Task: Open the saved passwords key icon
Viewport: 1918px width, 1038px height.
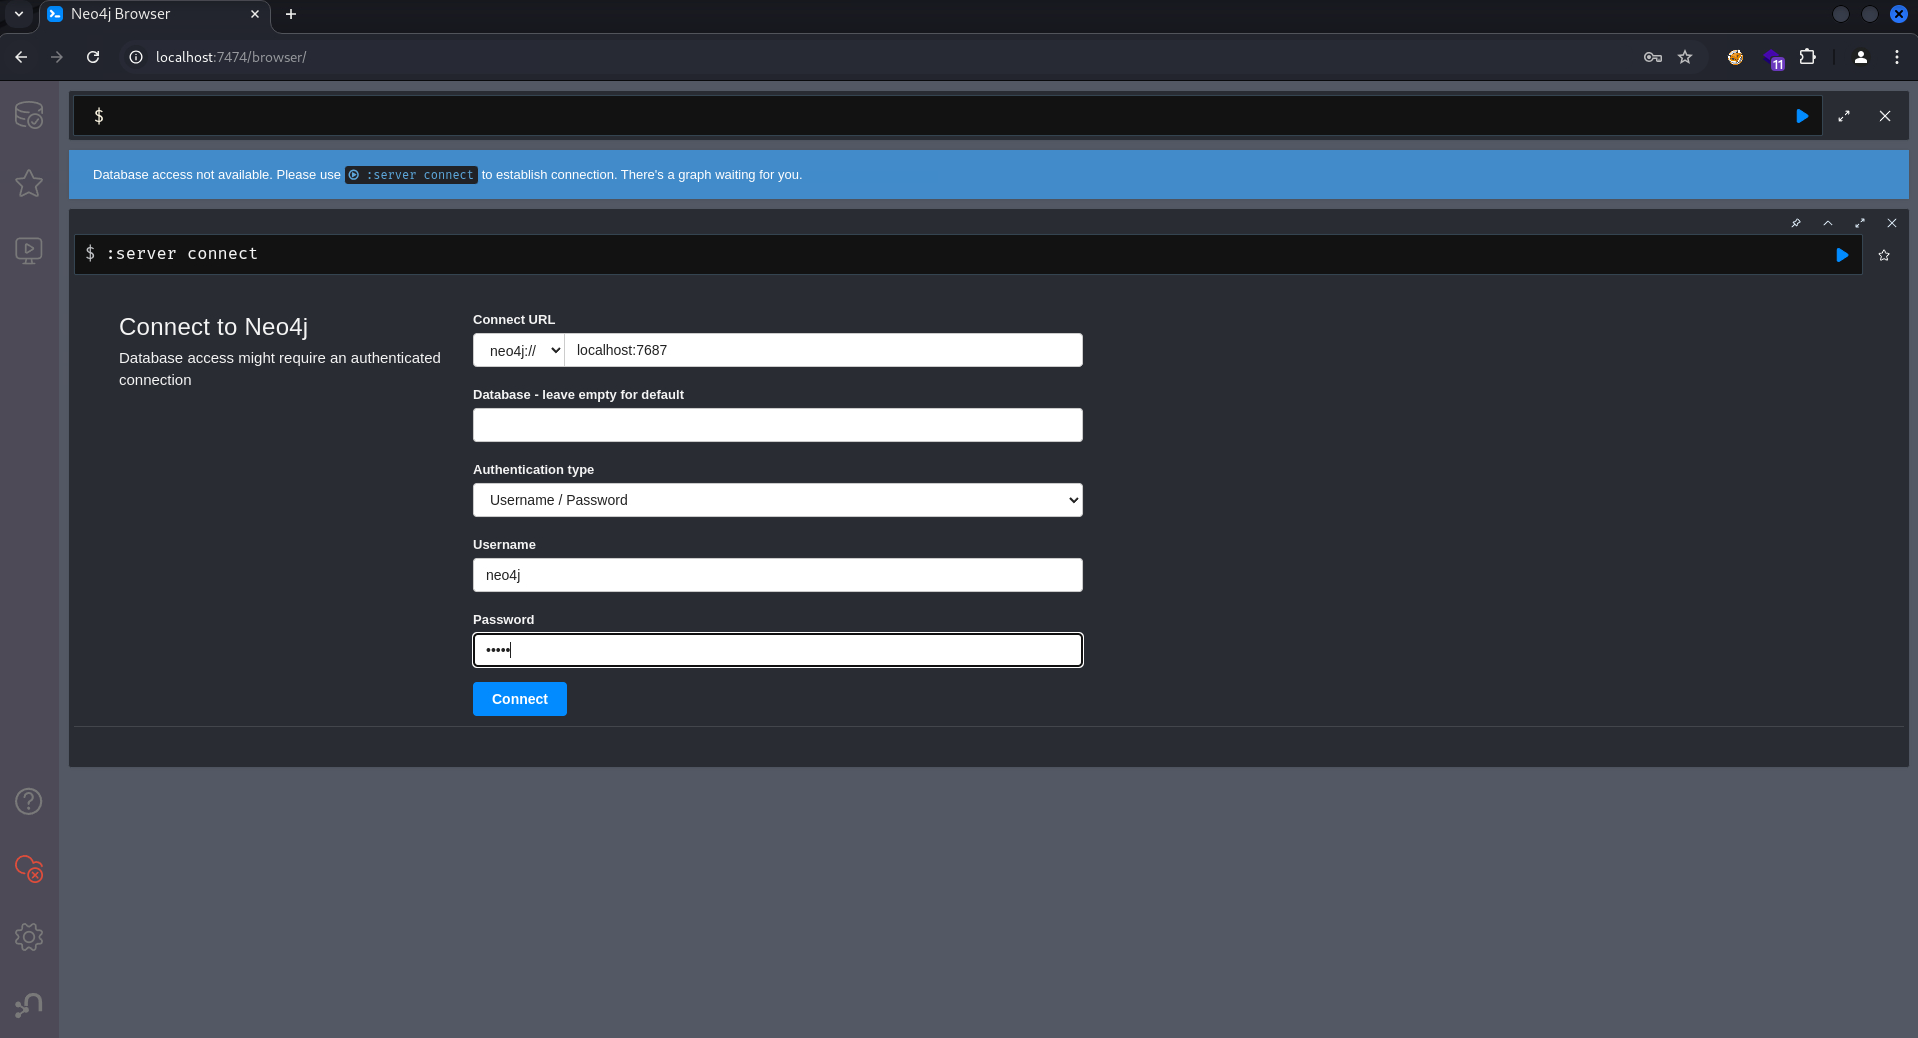Action: pyautogui.click(x=1653, y=57)
